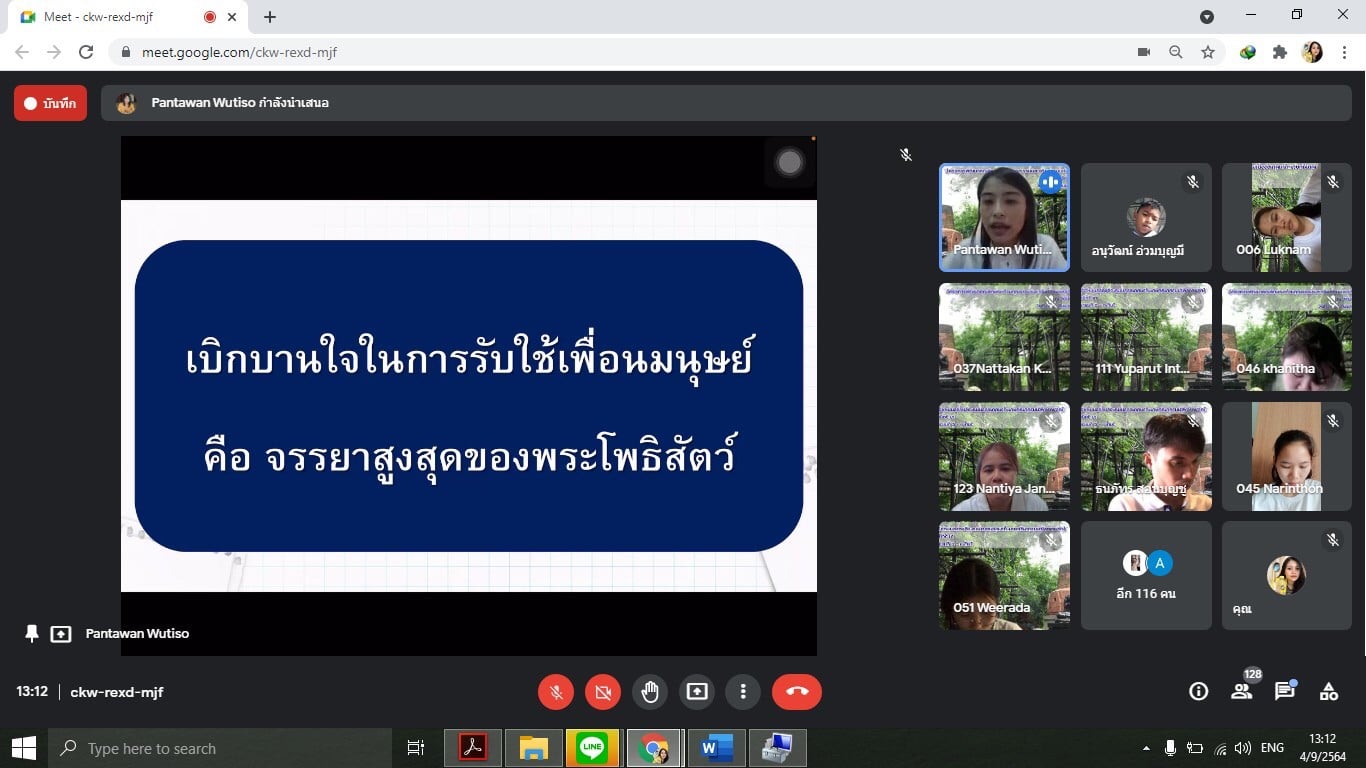Unpin Pantawan Wutiso's presentation pin icon

coord(32,634)
